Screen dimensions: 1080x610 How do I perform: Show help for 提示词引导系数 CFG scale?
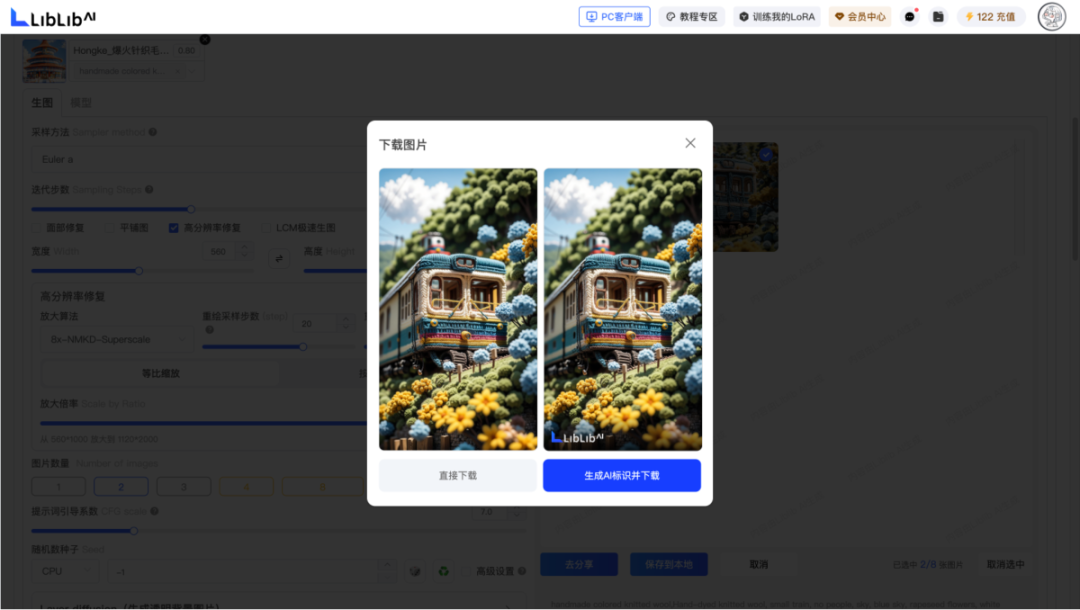(x=154, y=512)
